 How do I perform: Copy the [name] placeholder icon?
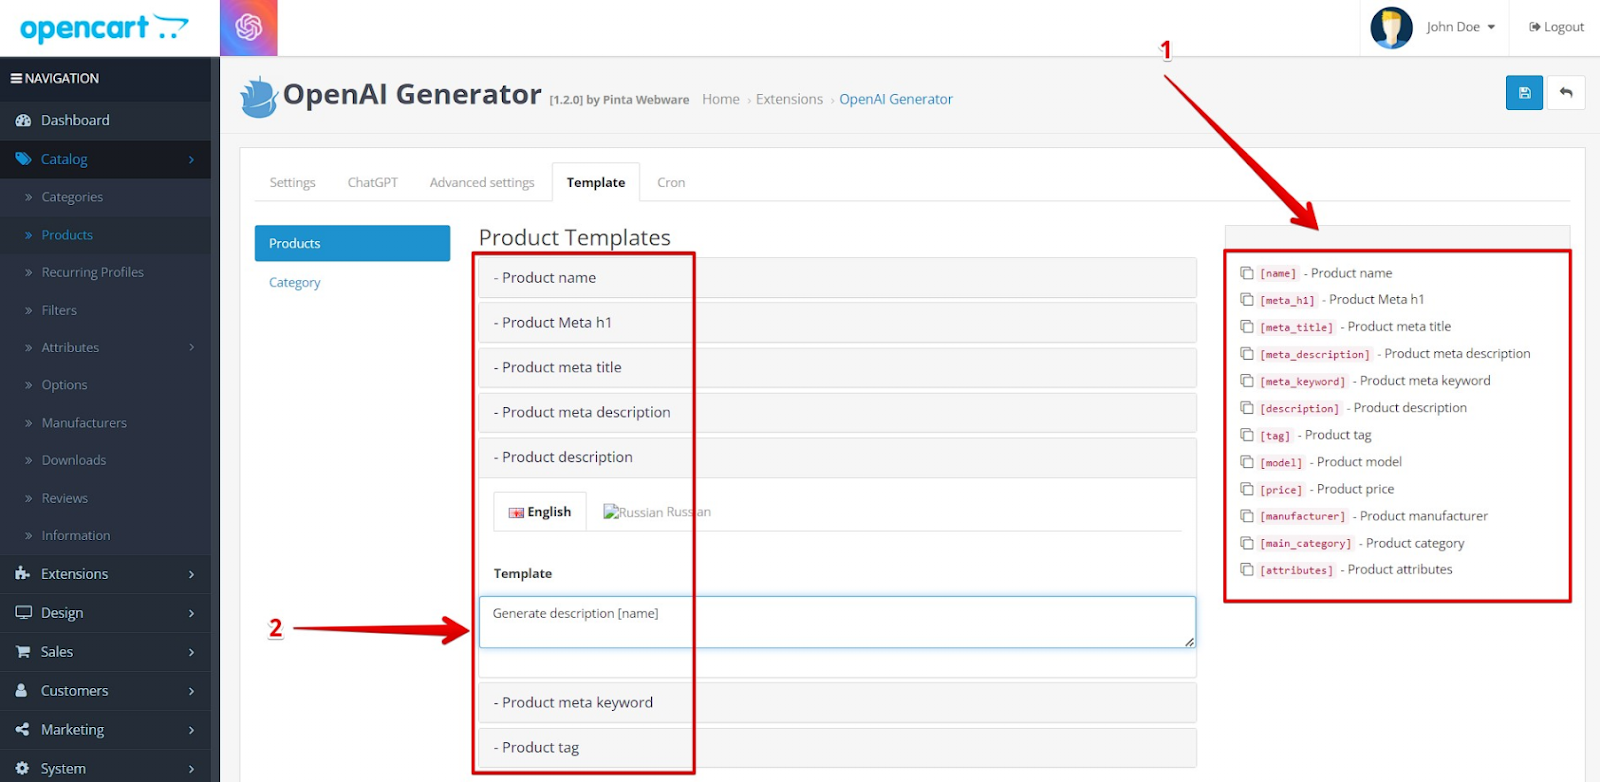[x=1246, y=273]
